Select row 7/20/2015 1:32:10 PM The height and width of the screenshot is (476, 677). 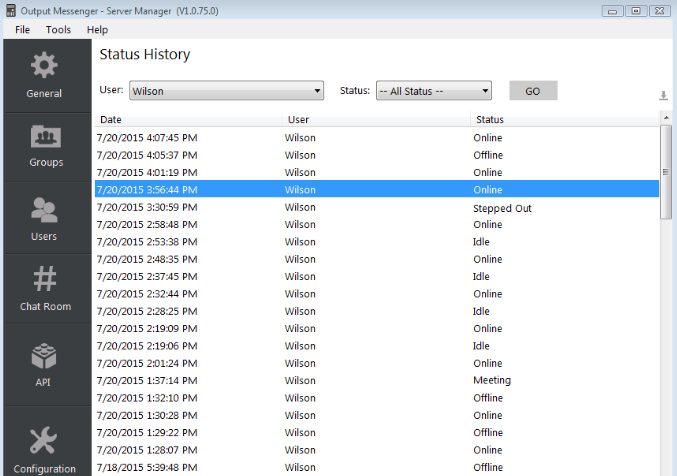click(x=377, y=398)
